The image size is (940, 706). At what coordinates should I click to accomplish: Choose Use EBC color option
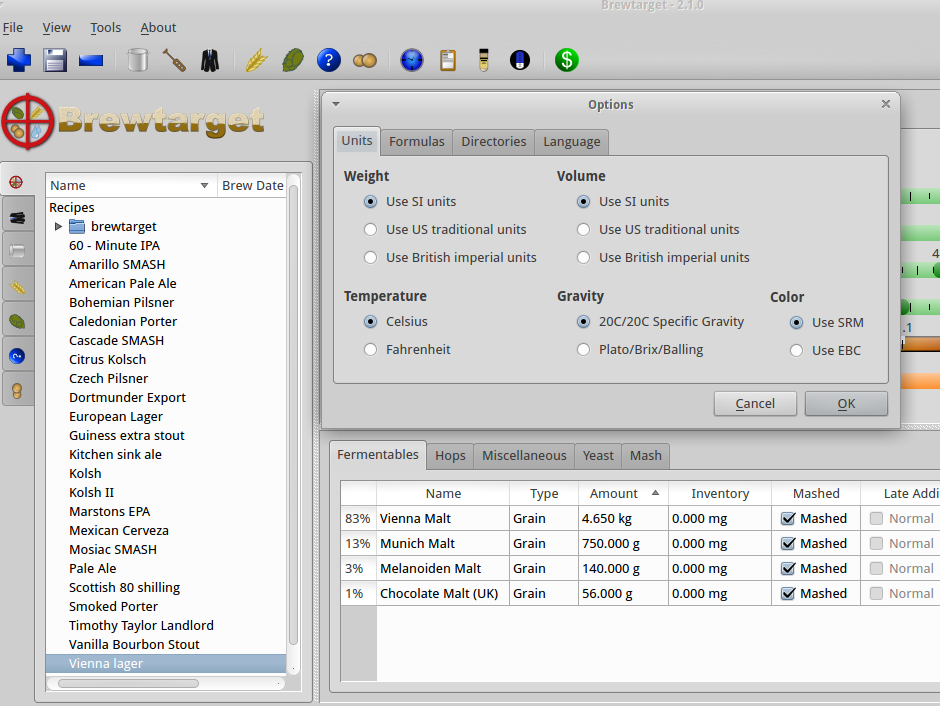(796, 351)
